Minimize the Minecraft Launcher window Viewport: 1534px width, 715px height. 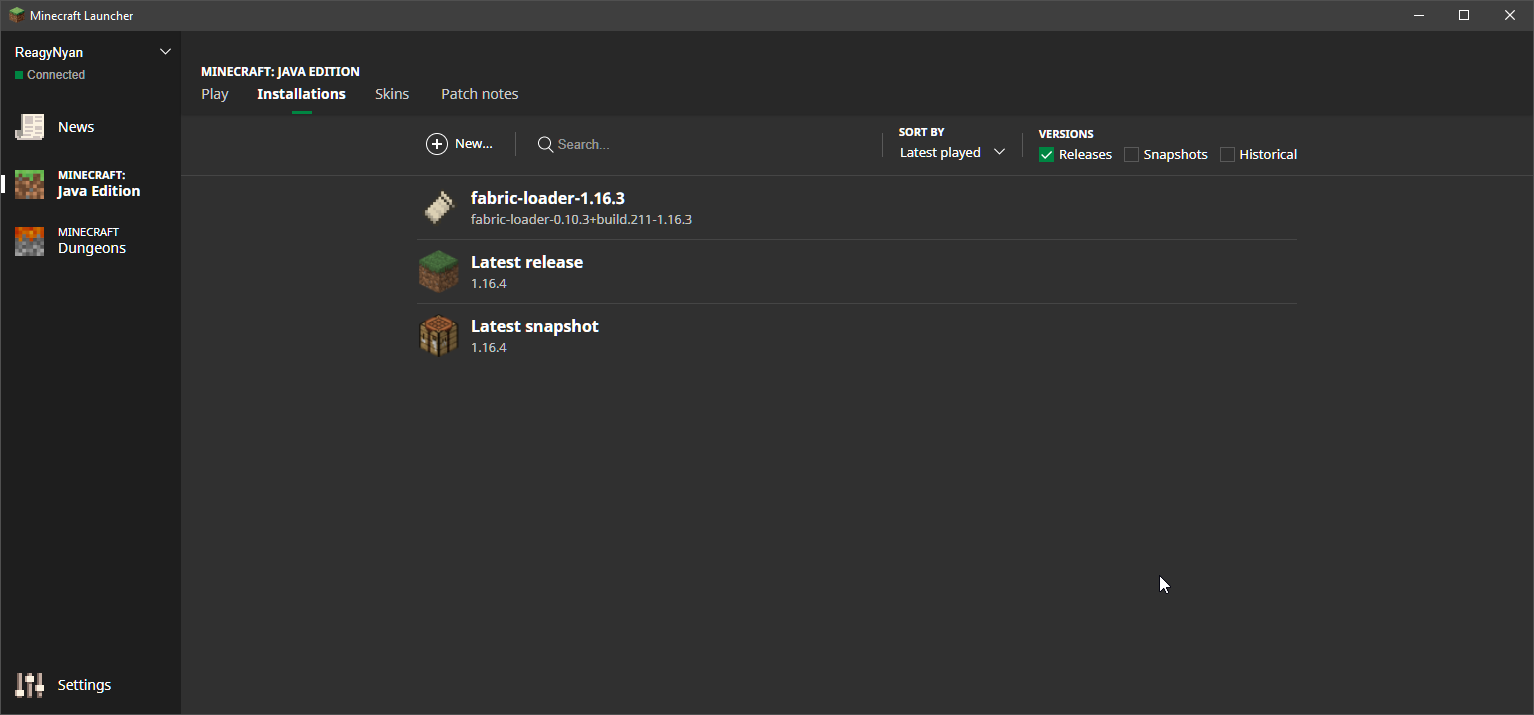pyautogui.click(x=1419, y=15)
